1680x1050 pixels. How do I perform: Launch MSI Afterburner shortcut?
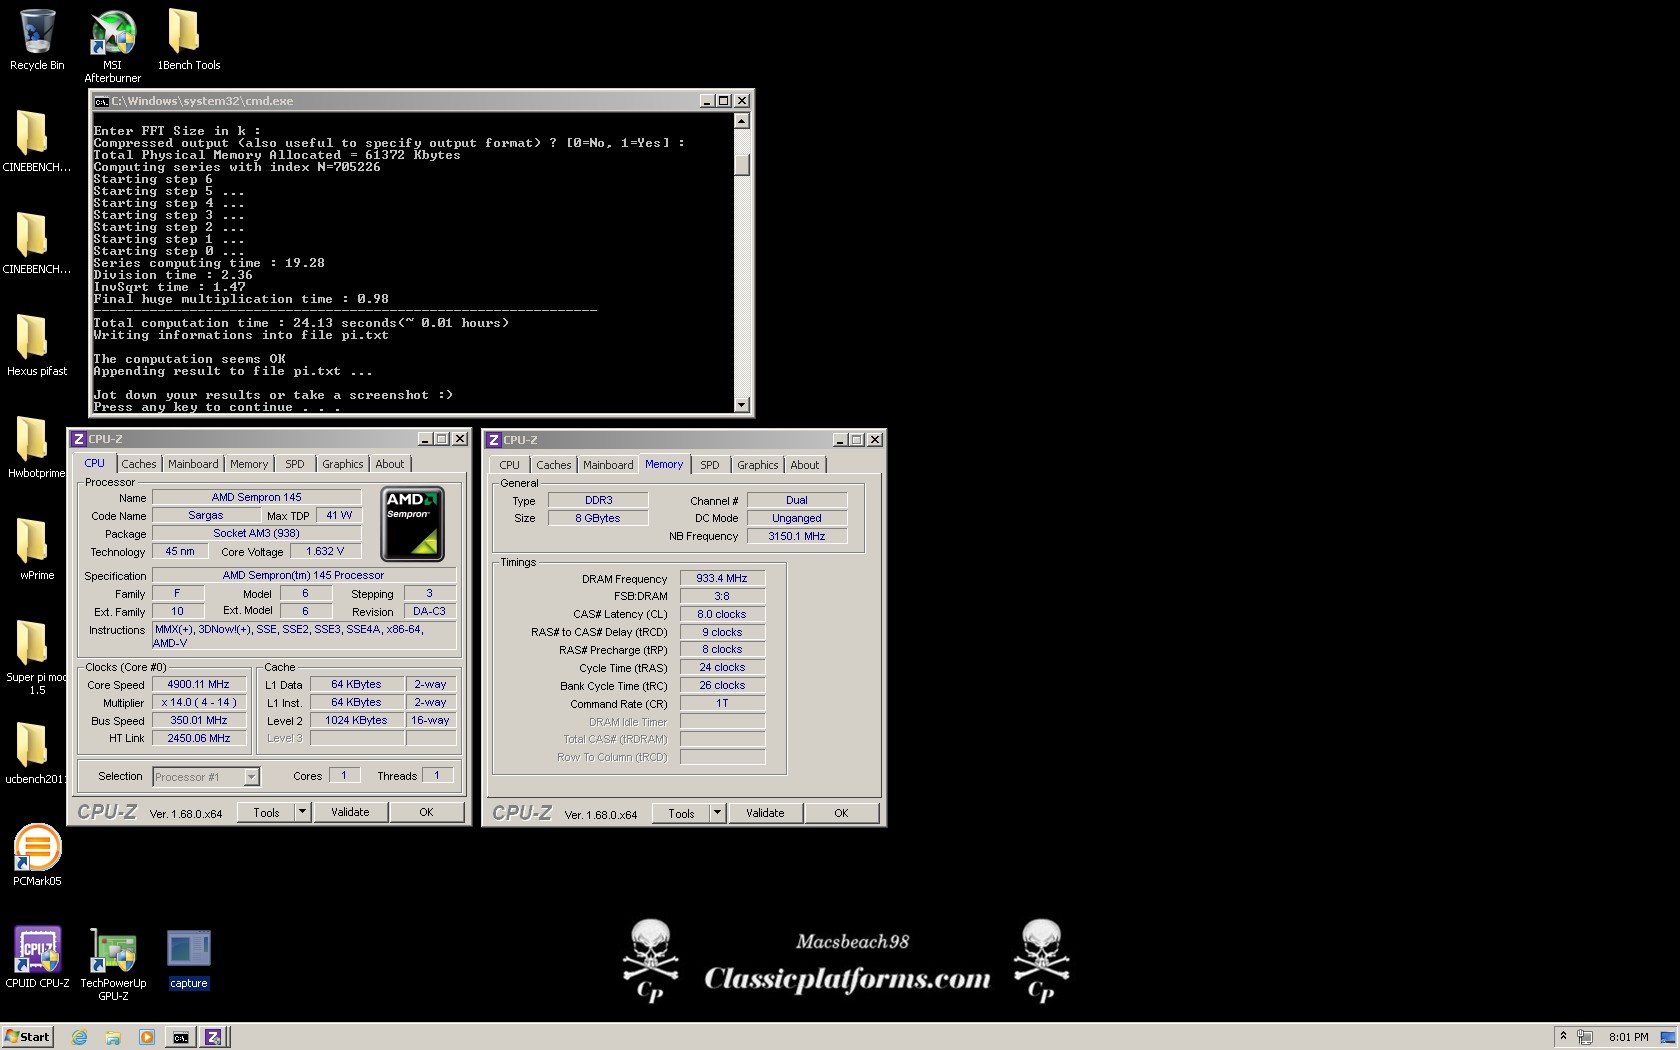[x=113, y=46]
